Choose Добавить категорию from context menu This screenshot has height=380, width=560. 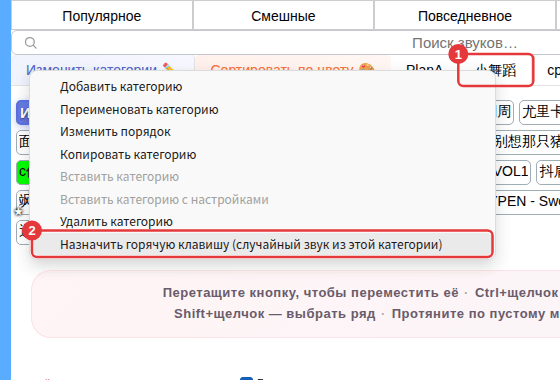262,87
